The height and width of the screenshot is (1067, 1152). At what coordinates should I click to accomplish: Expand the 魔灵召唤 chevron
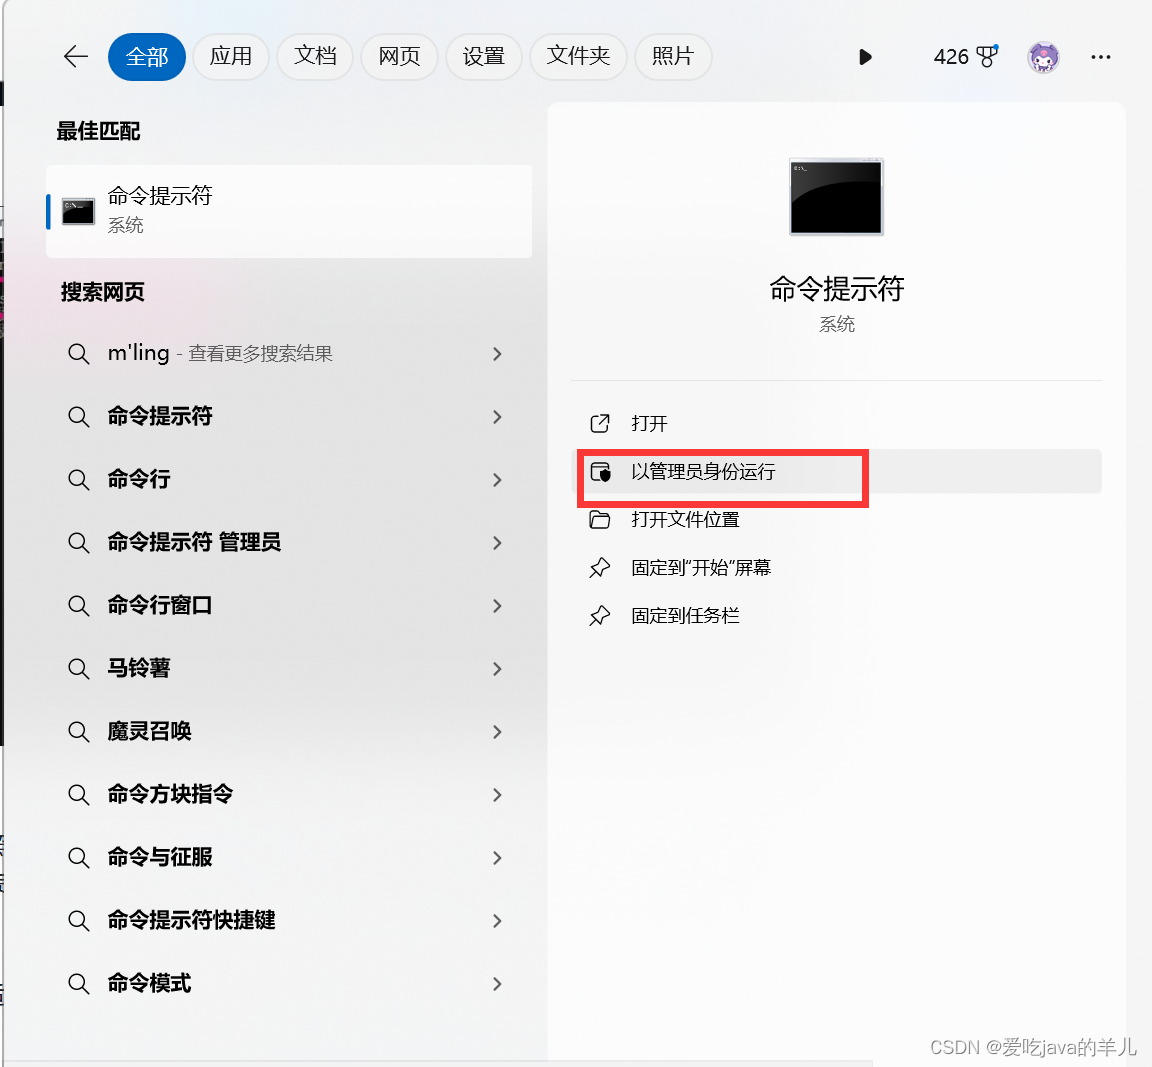click(x=497, y=732)
